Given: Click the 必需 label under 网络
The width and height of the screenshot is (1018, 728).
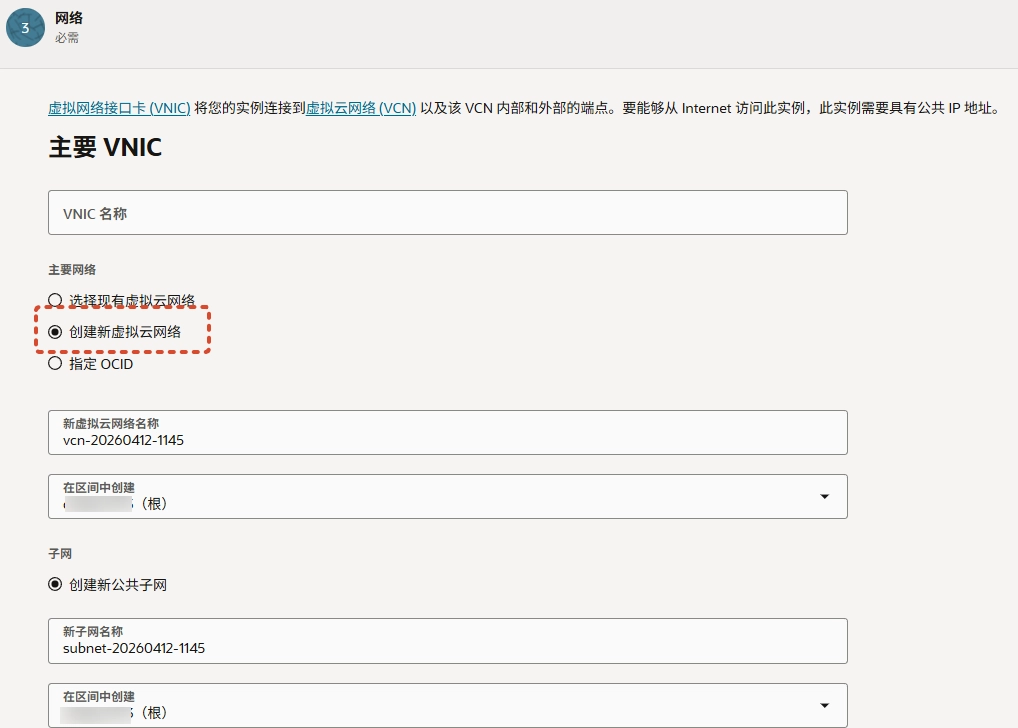Looking at the screenshot, I should [67, 38].
